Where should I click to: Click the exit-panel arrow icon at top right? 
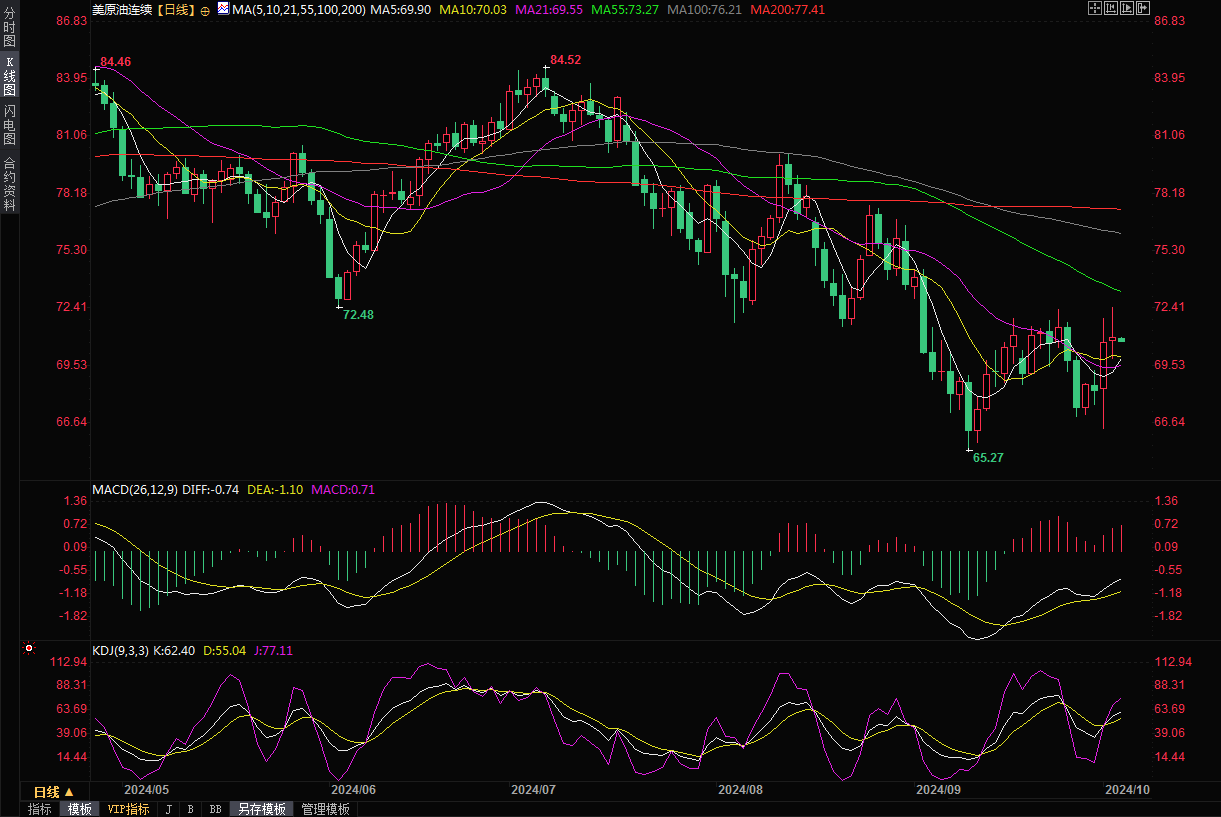pyautogui.click(x=1143, y=8)
